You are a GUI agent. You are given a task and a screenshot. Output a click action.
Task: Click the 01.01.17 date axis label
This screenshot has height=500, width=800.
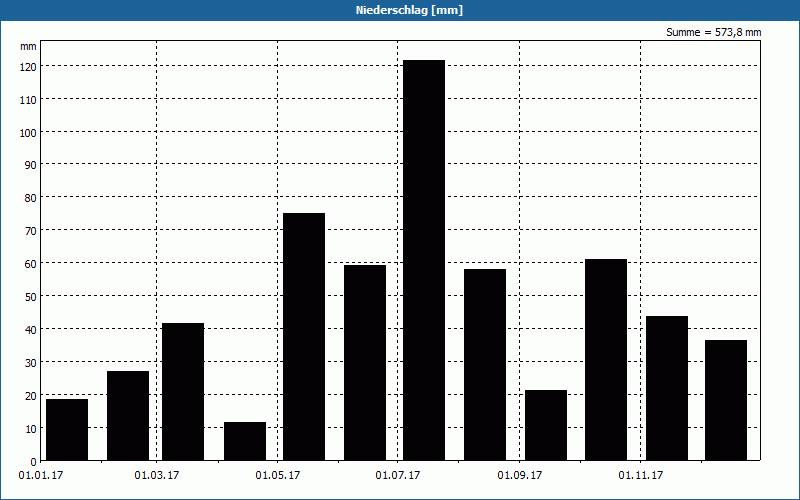(41, 476)
